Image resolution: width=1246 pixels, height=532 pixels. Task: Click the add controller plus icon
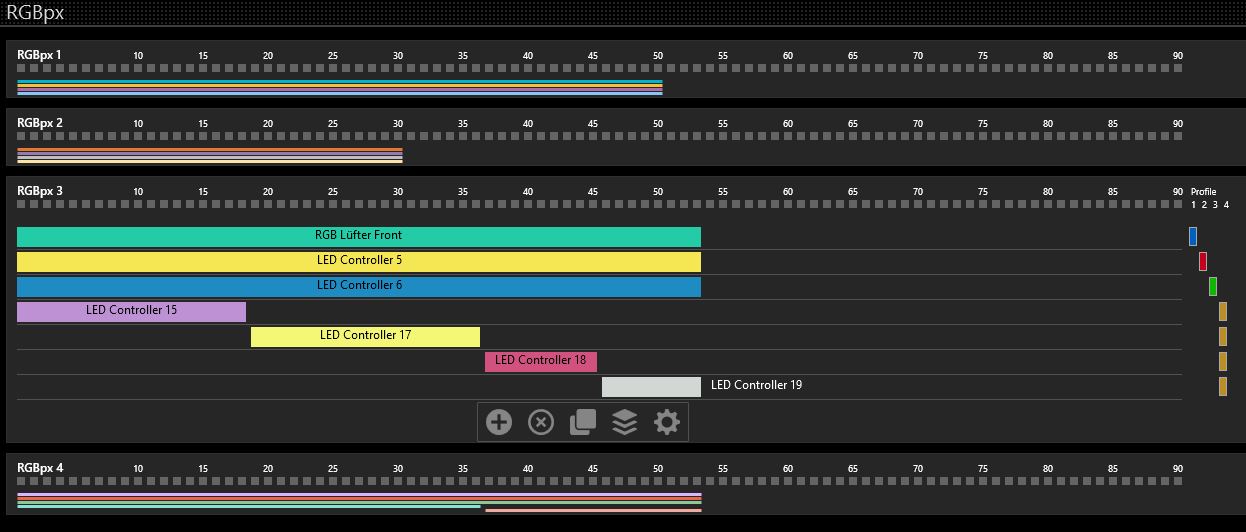coord(499,422)
